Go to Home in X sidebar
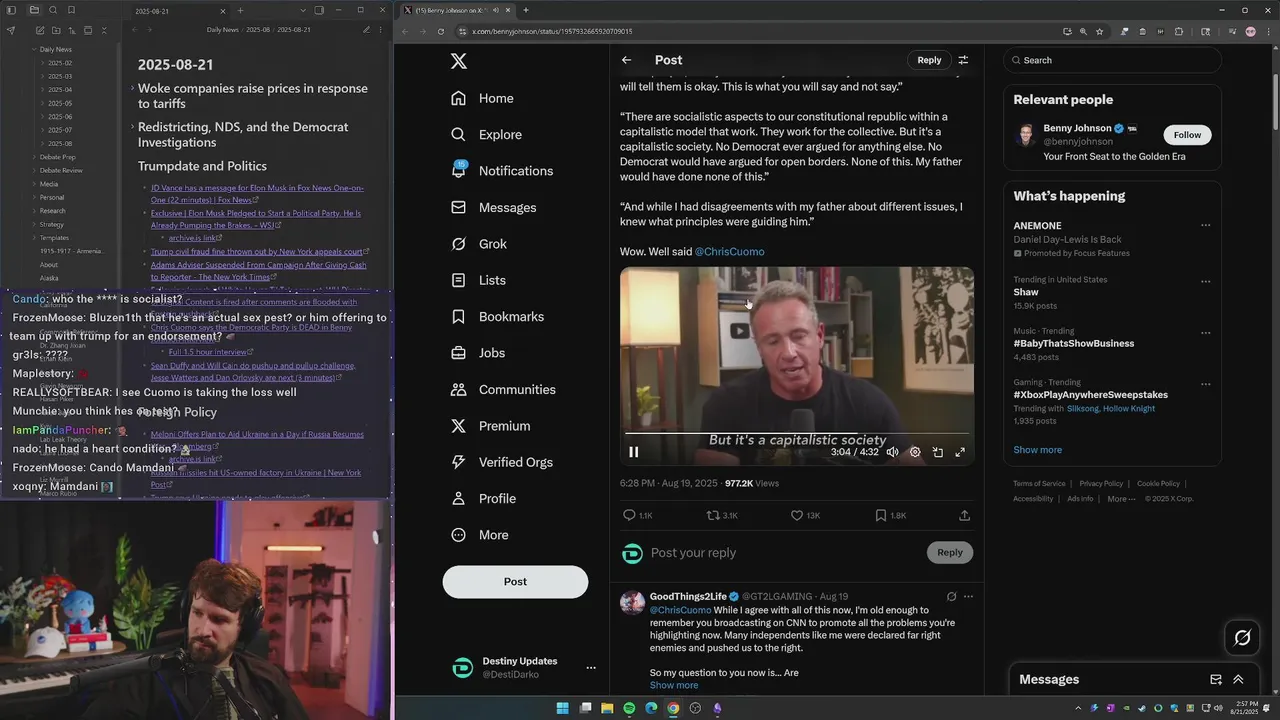Screen dimensions: 1280x720 482,98
